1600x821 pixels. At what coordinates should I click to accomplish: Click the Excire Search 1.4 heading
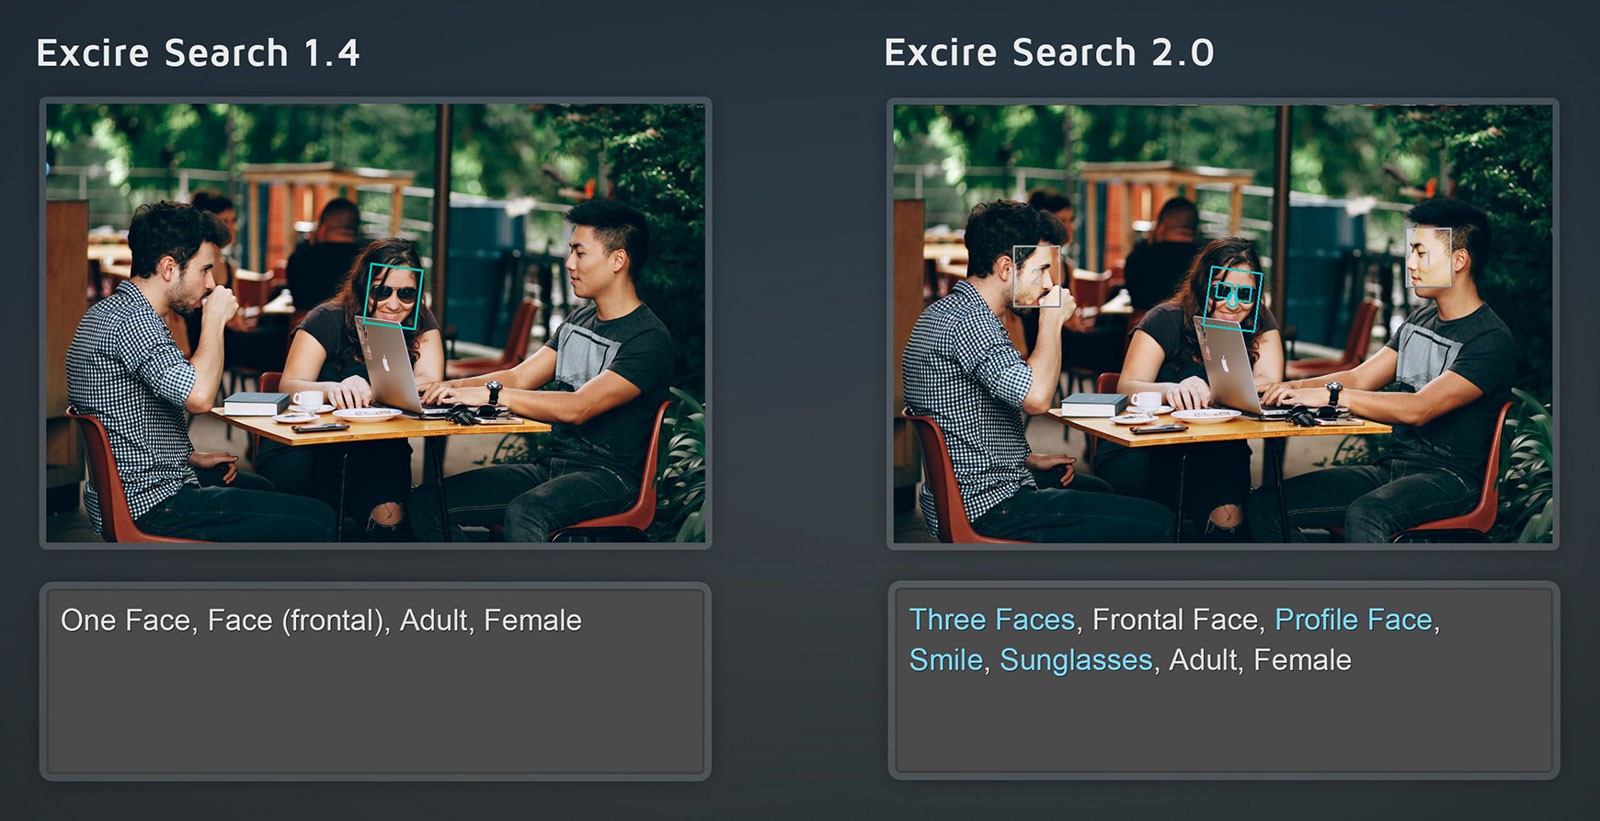(198, 53)
